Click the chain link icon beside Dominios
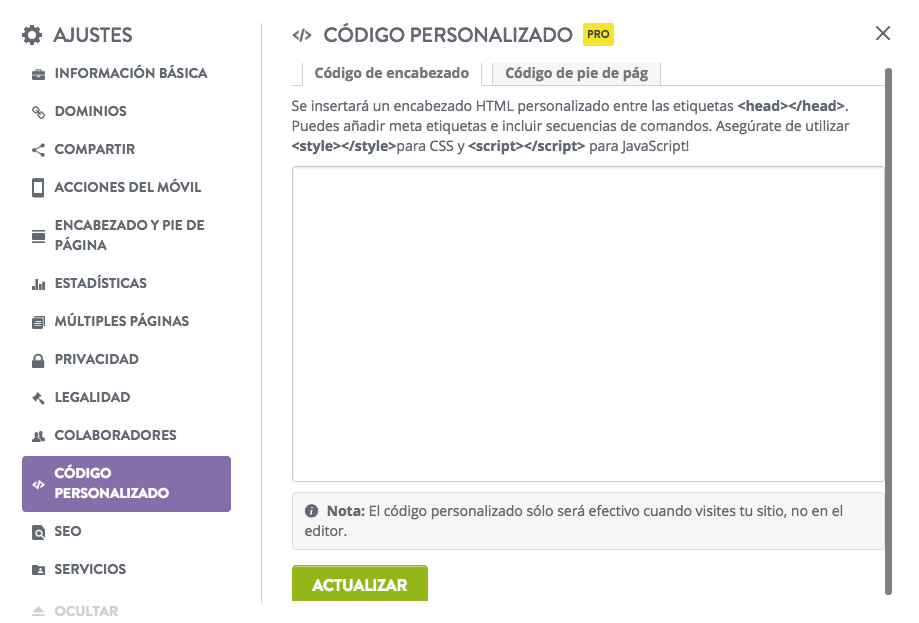 (x=38, y=112)
